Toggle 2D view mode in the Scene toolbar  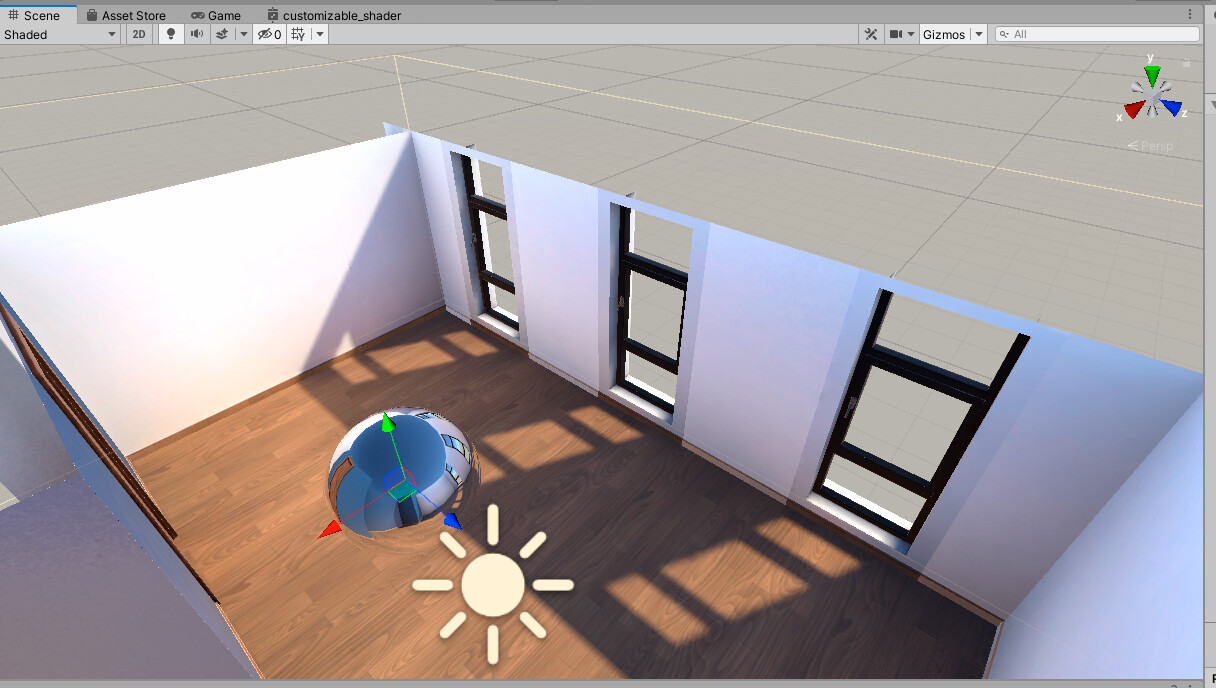[x=138, y=33]
